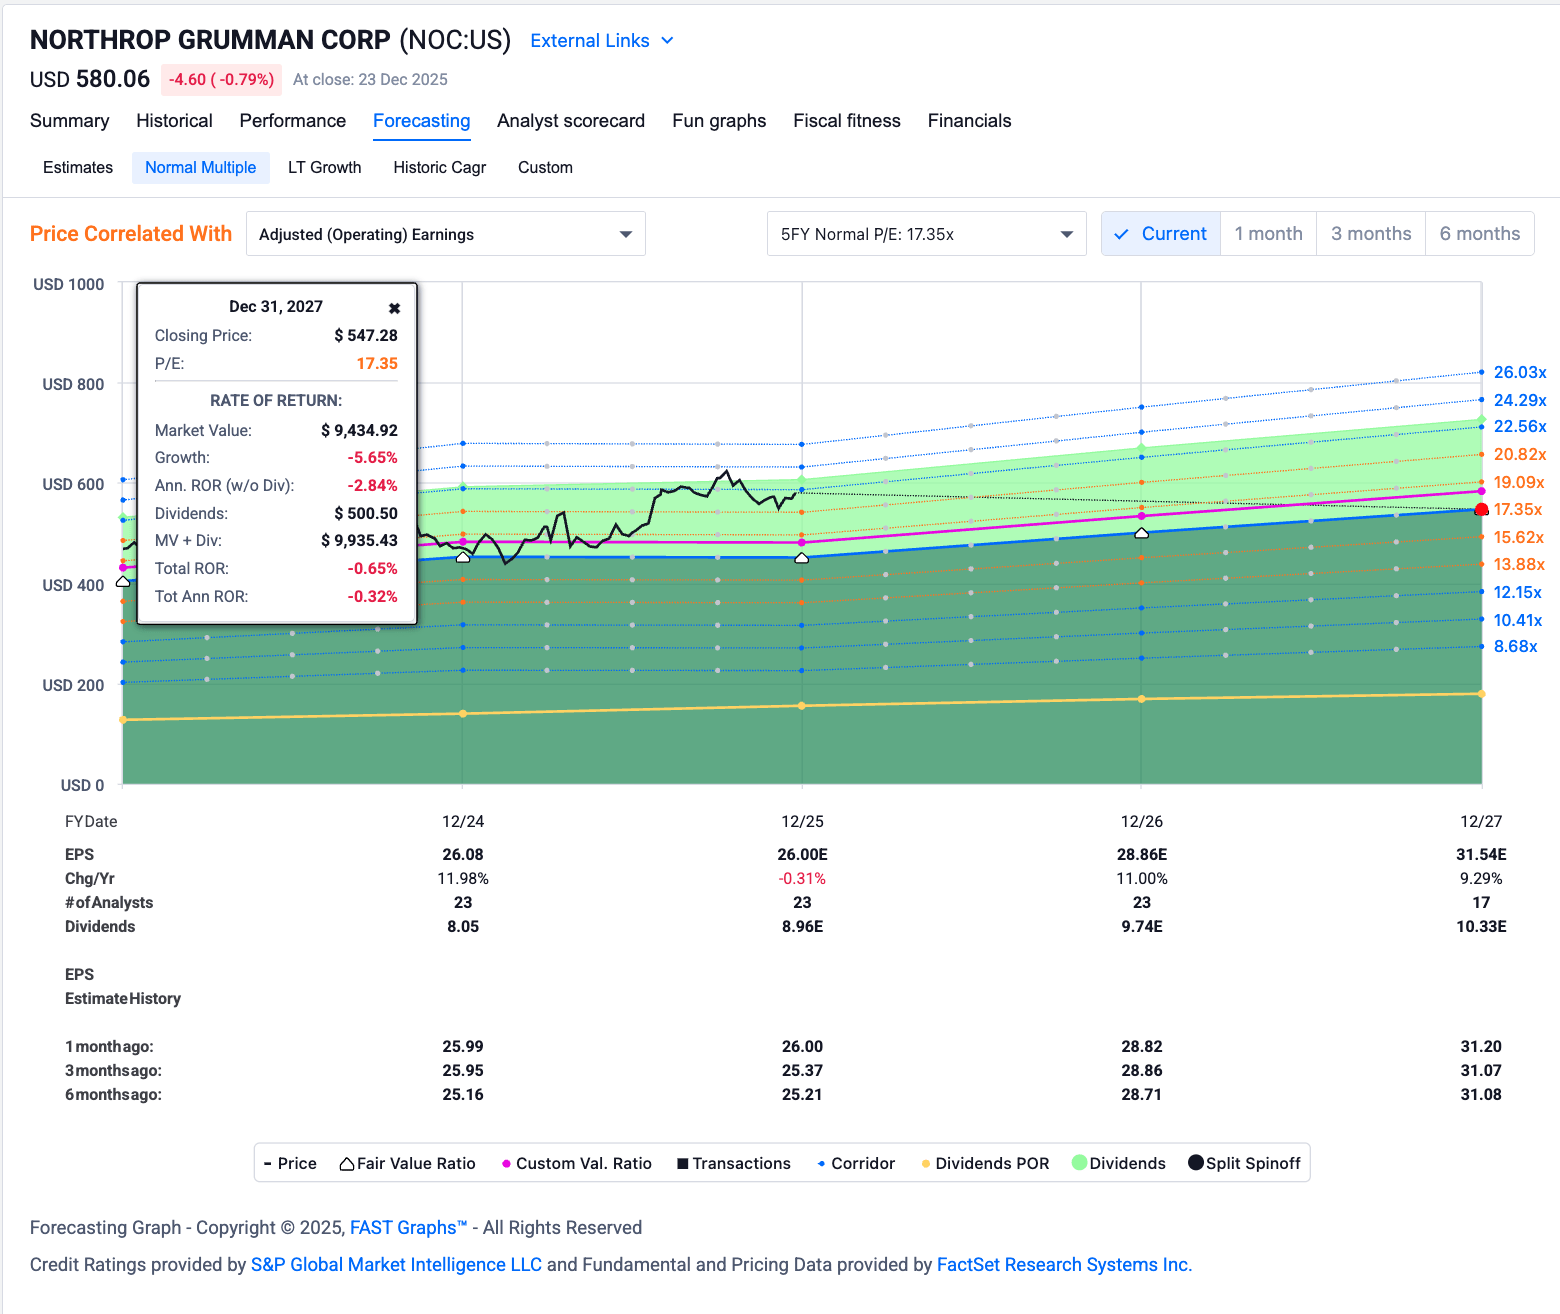Enable the 3 months view
Viewport: 1560px width, 1314px height.
click(x=1371, y=233)
